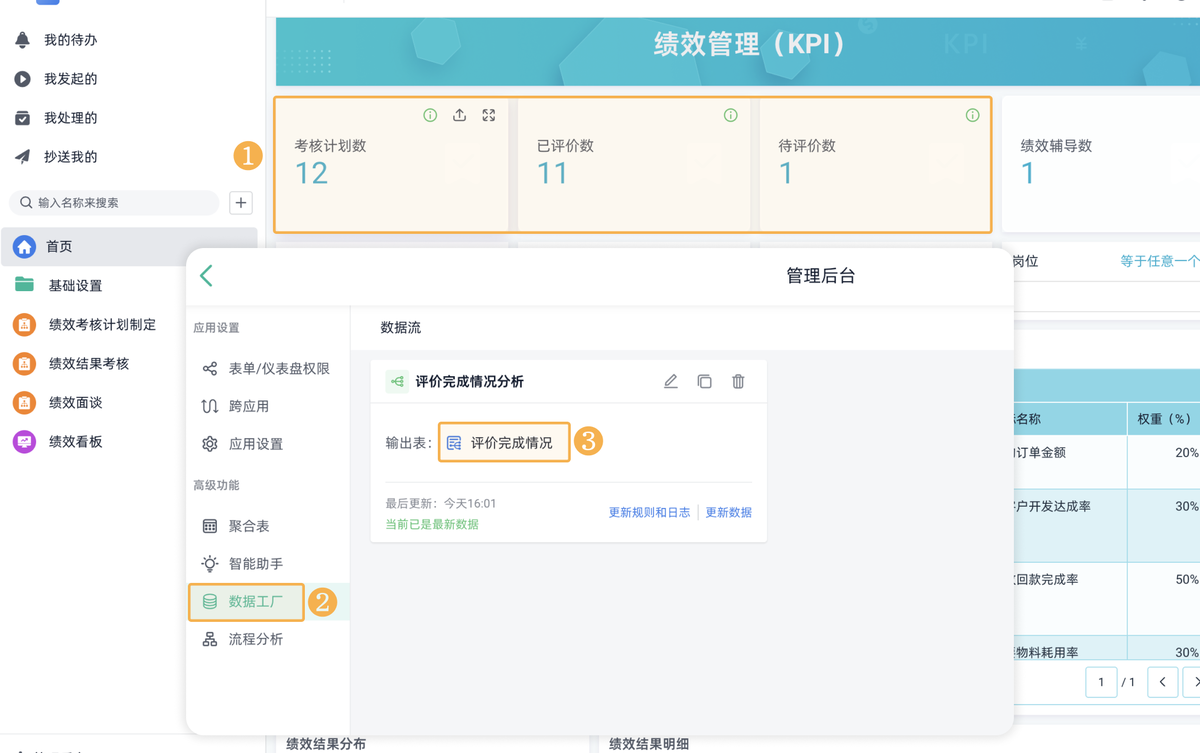
Task: Click the copy icon for 评价完成情况分析
Action: [x=705, y=381]
